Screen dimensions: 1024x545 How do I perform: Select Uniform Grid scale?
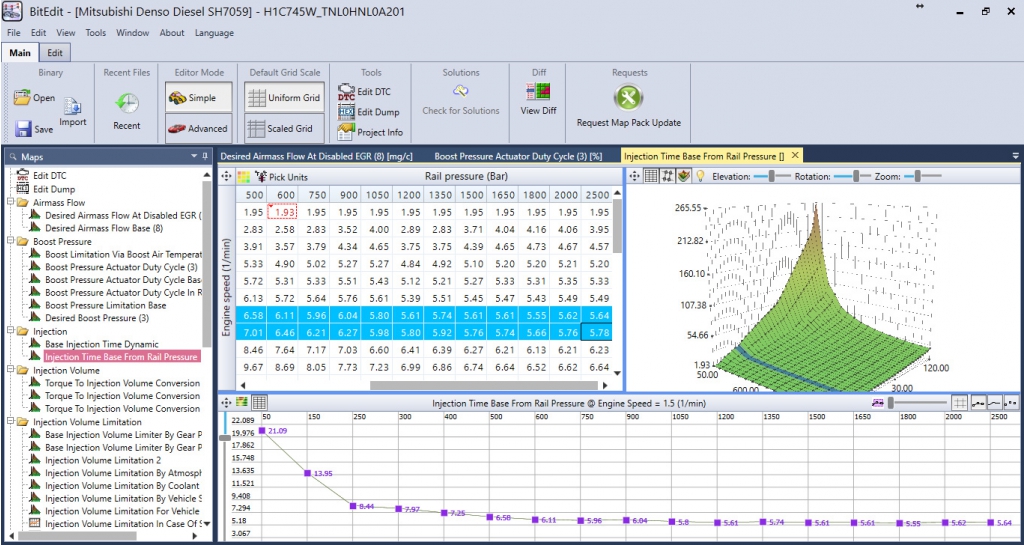[x=284, y=98]
